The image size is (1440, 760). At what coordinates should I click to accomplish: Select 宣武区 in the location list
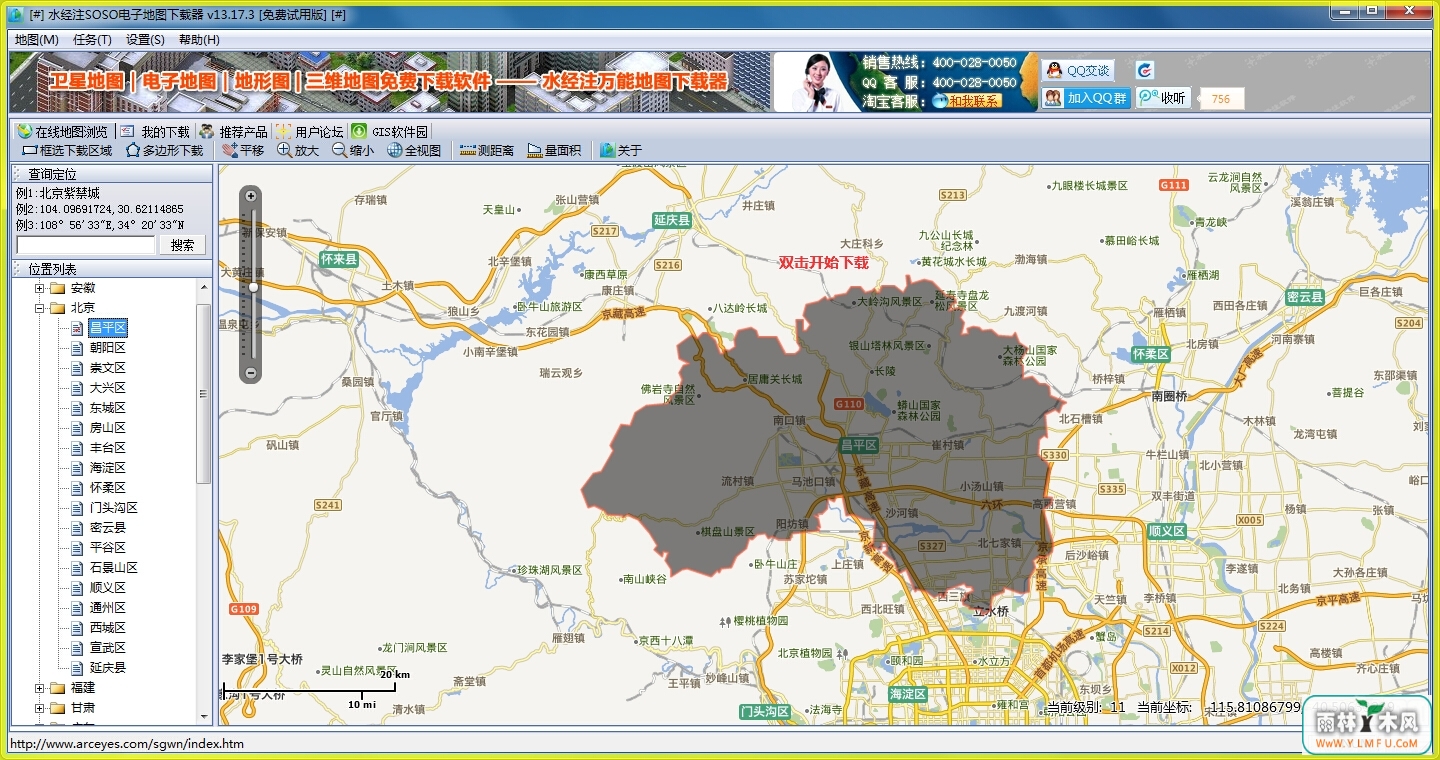(x=108, y=648)
